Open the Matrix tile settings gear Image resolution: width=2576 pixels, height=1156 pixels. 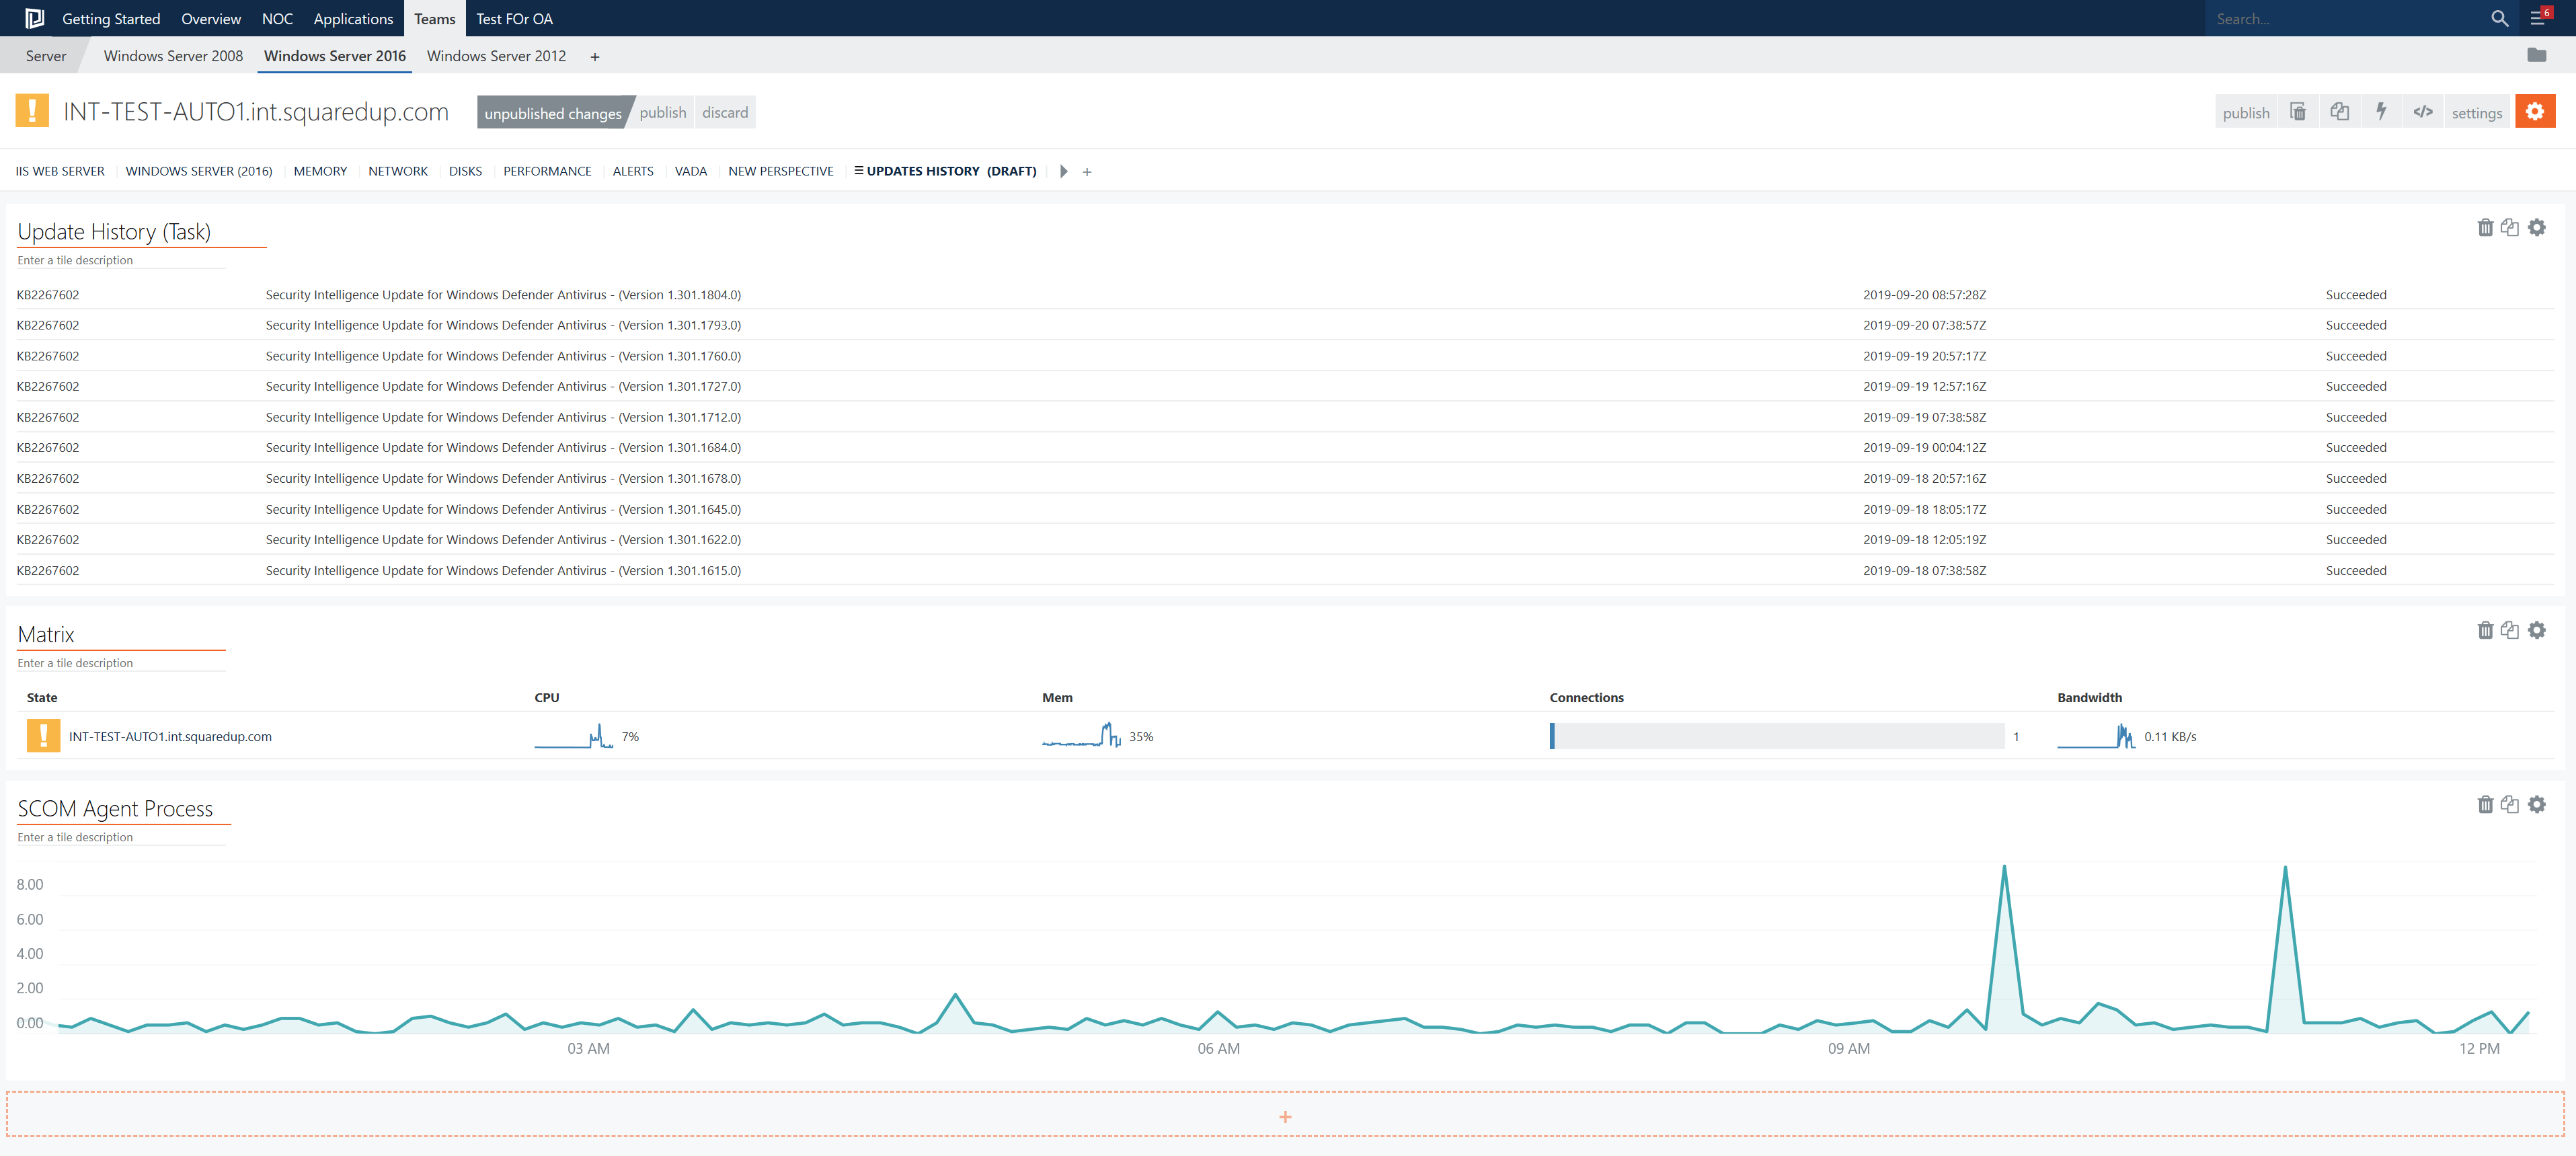[x=2537, y=630]
